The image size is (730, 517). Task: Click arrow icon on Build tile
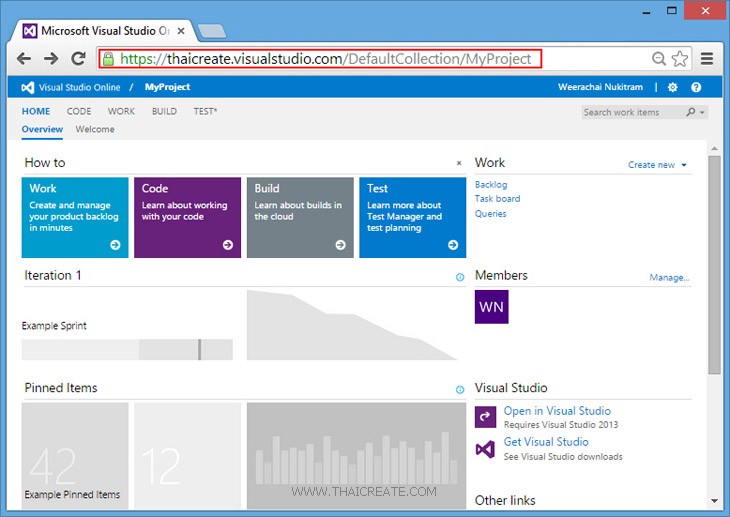tap(340, 245)
